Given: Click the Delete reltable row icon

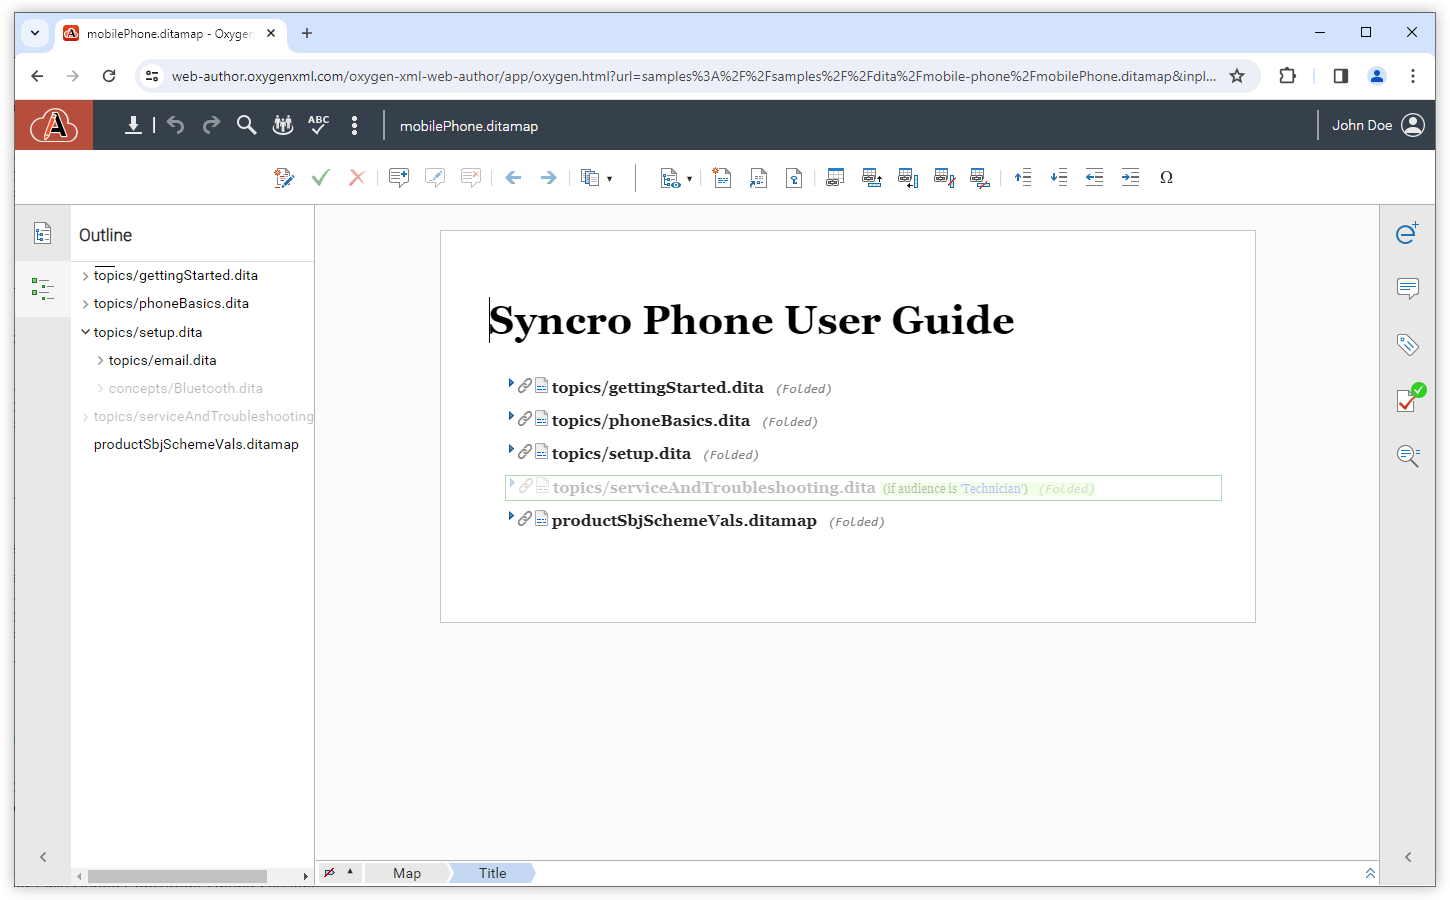Looking at the screenshot, I should coord(981,178).
